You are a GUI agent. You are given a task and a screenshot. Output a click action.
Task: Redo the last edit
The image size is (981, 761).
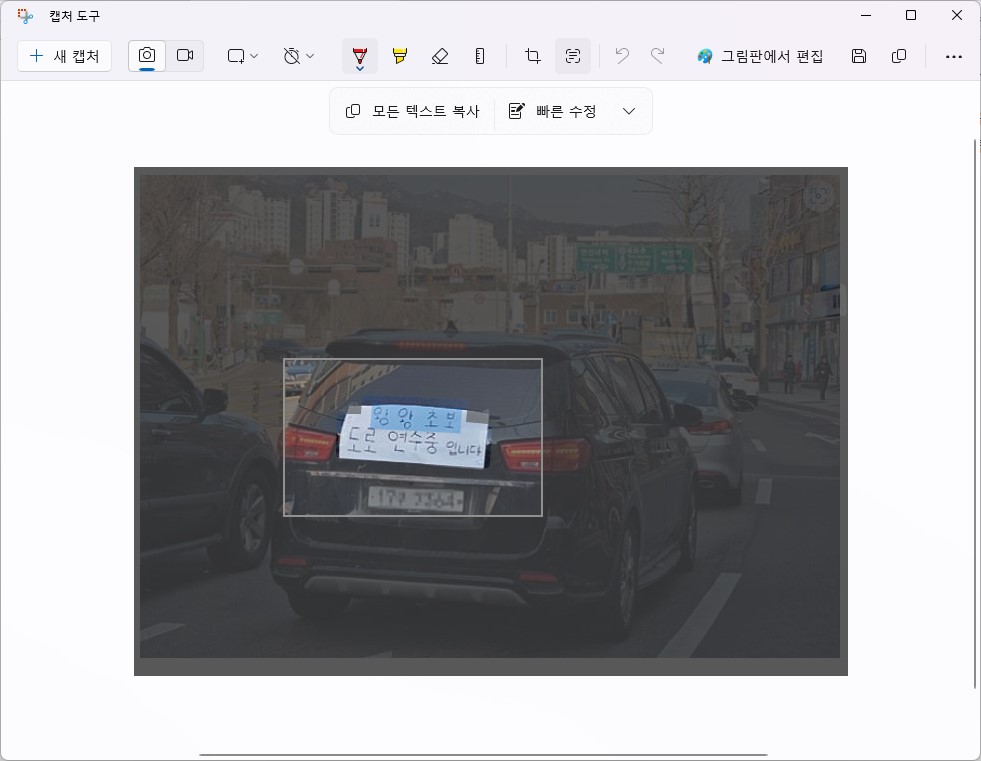coord(658,56)
